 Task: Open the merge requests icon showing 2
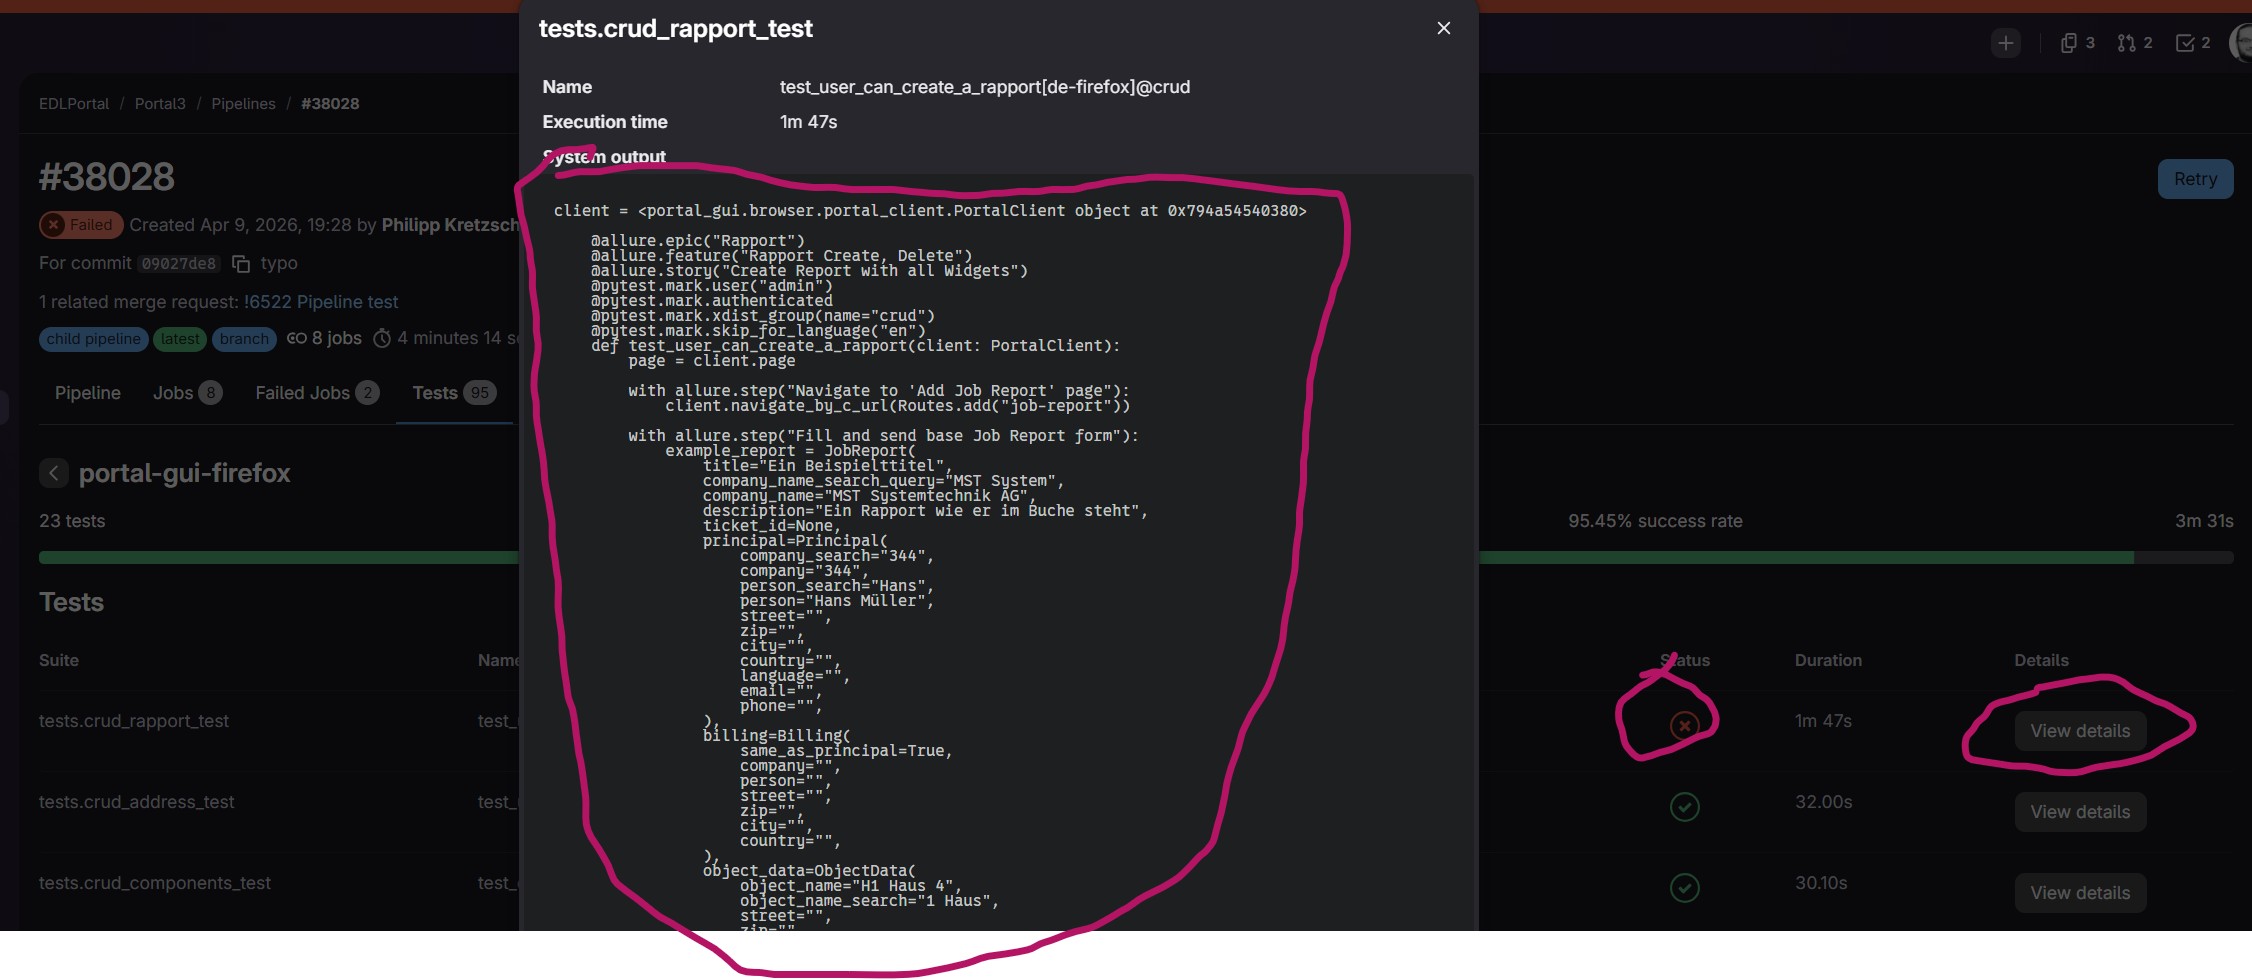click(2135, 43)
